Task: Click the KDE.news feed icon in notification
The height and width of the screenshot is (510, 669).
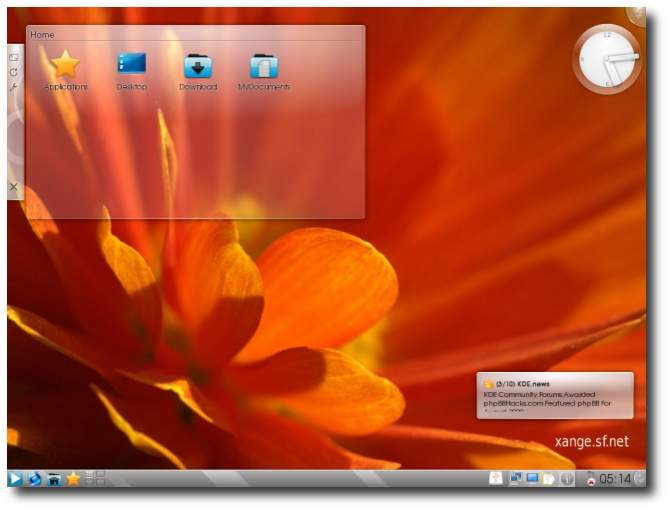Action: coord(489,384)
